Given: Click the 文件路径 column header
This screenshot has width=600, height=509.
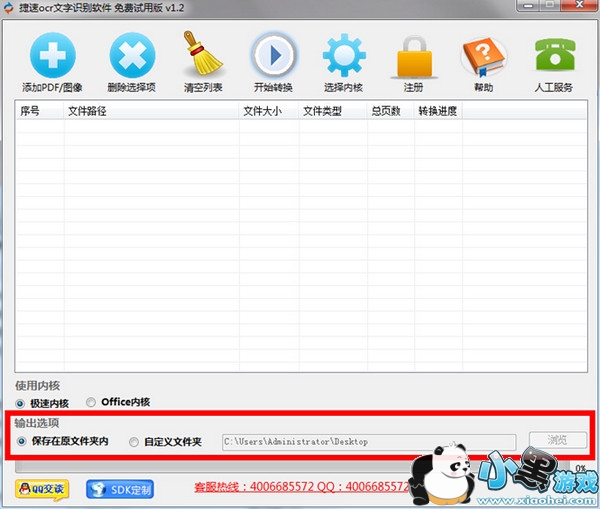Looking at the screenshot, I should point(152,111).
